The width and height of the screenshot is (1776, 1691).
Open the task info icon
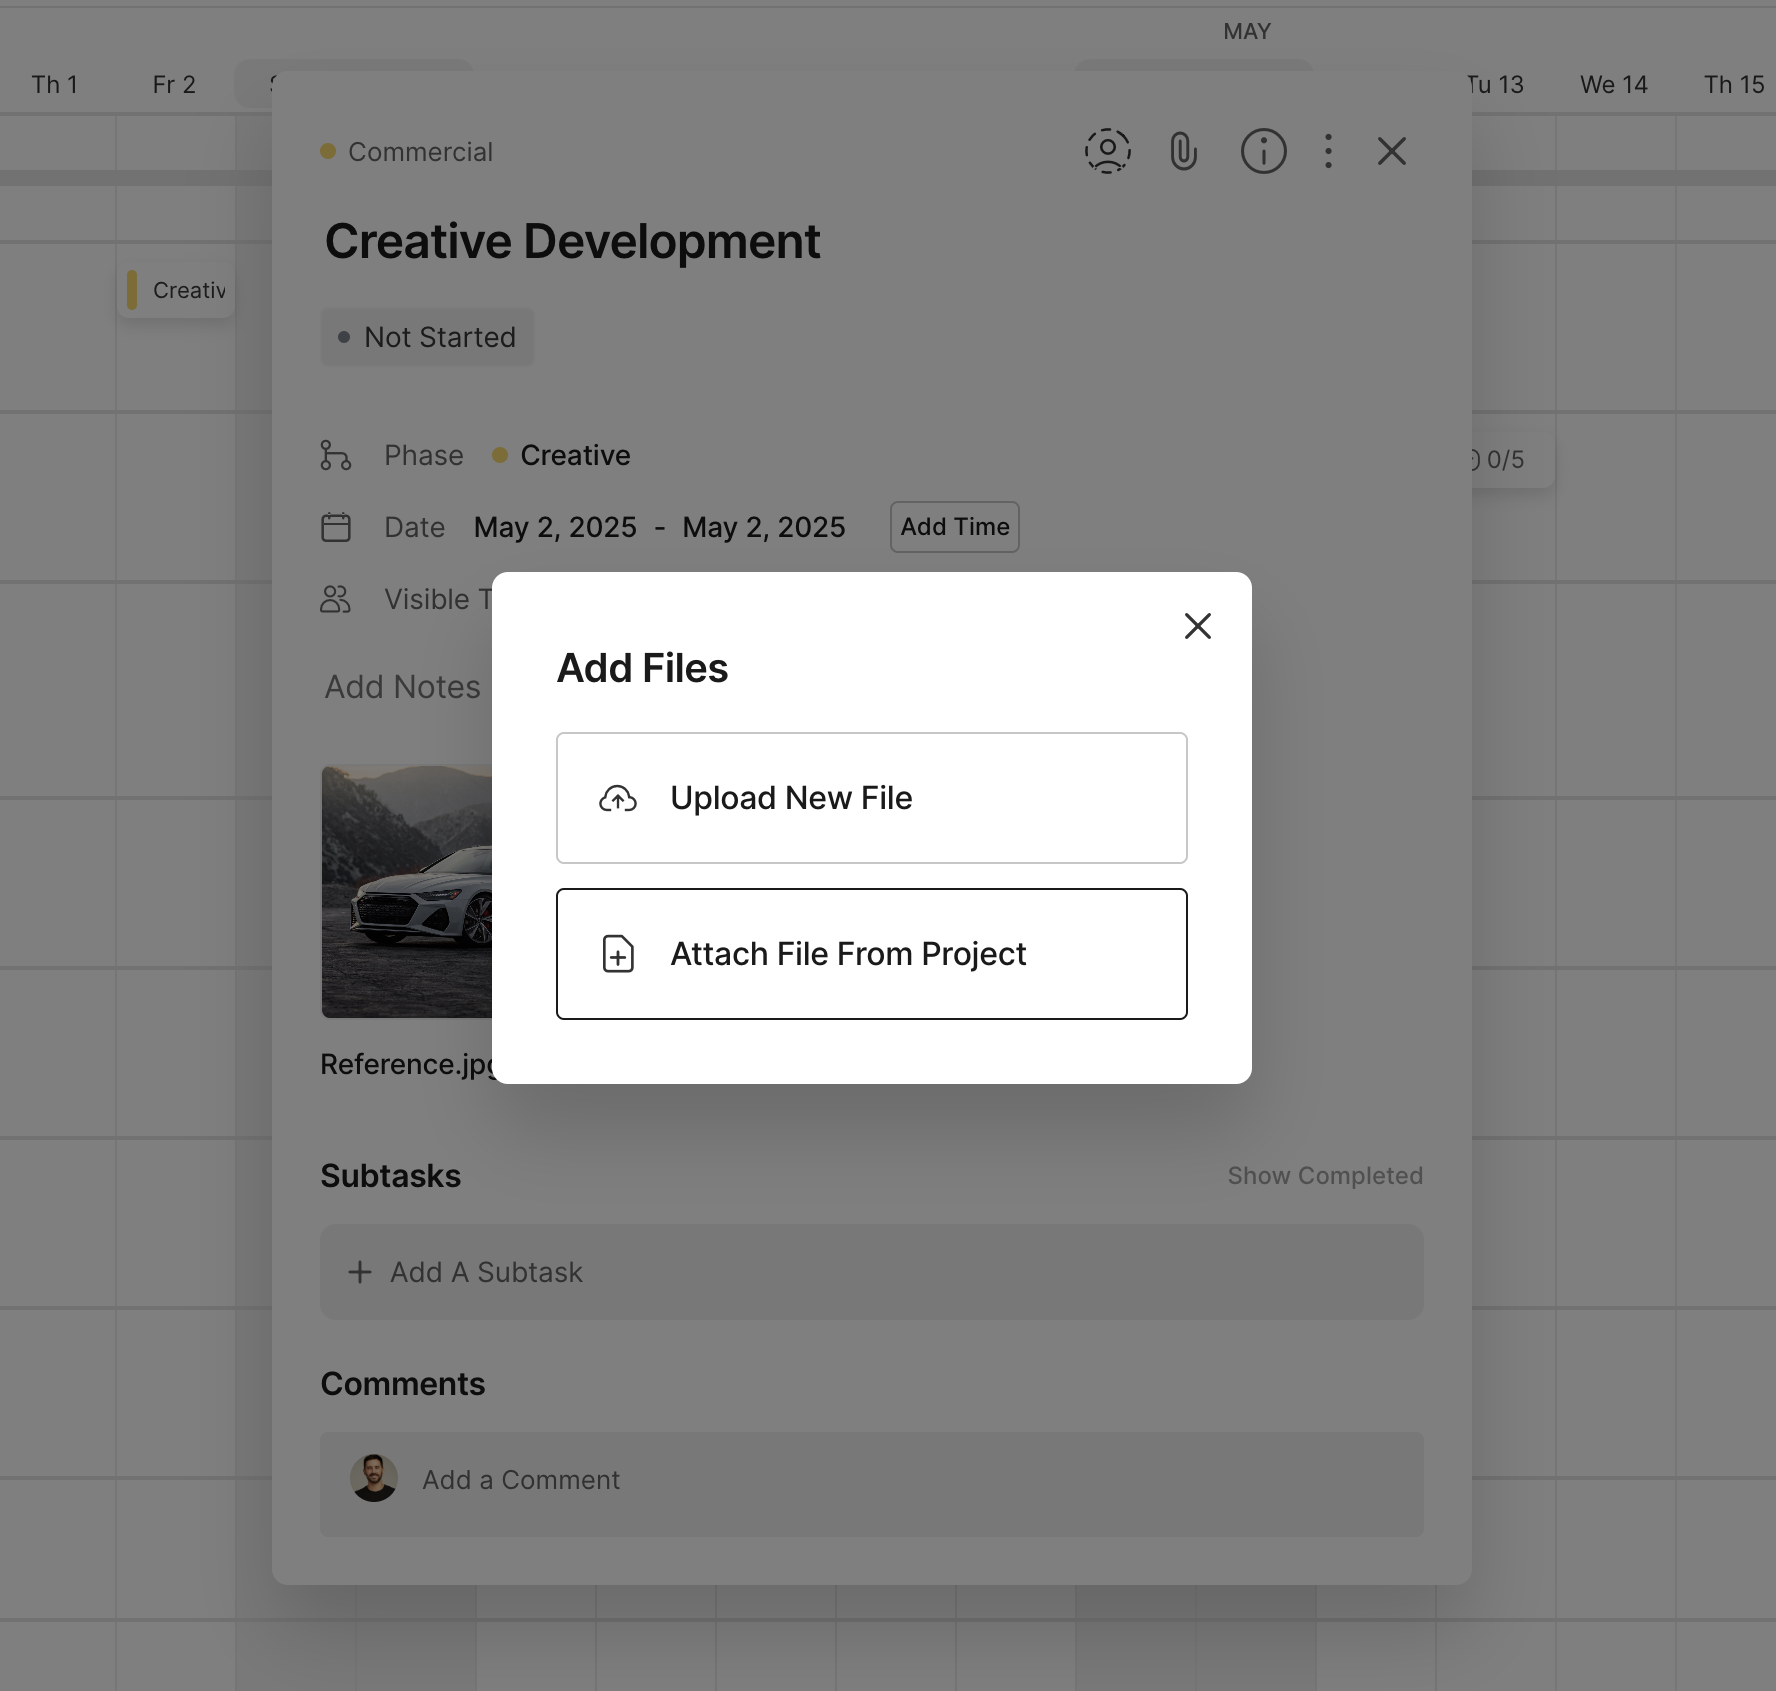(1263, 152)
